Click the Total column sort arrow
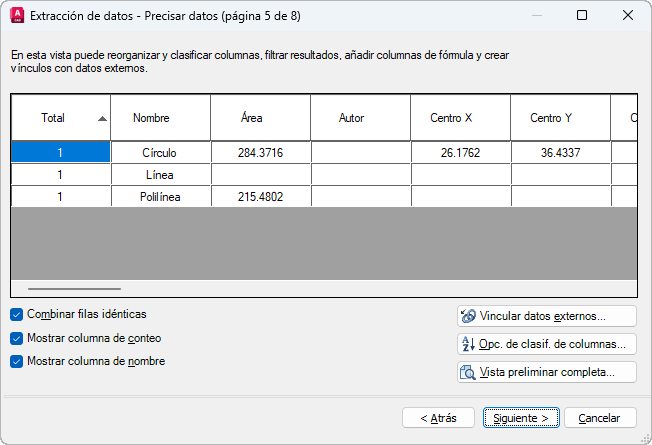Image resolution: width=652 pixels, height=445 pixels. click(x=103, y=118)
